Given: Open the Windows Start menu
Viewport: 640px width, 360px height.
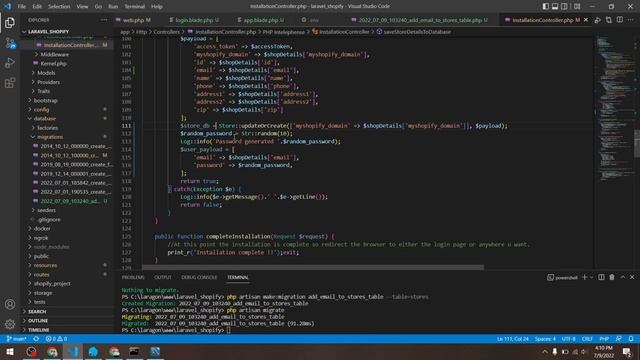Looking at the screenshot, I should click(10, 351).
